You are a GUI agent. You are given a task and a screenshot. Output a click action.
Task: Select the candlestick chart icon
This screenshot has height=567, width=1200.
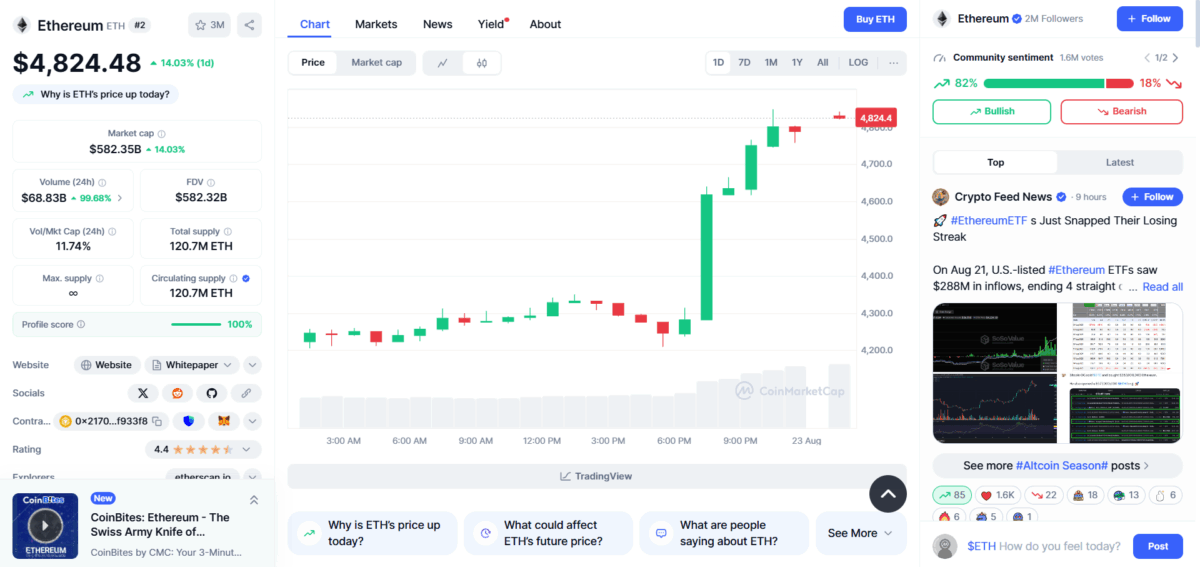click(481, 63)
